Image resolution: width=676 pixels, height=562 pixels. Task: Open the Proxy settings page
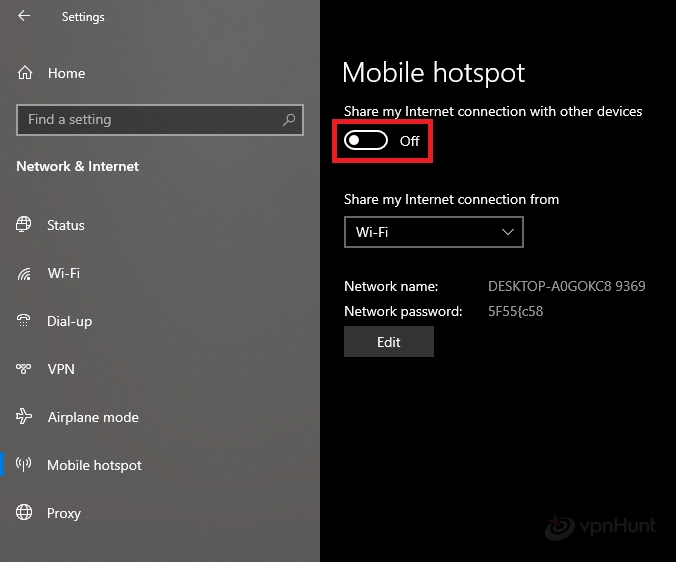point(64,513)
